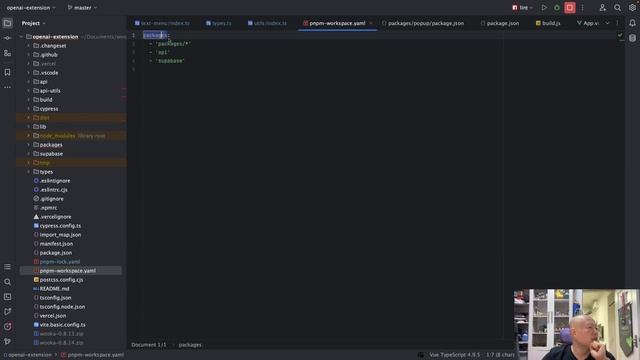
Task: Open tsconfig.node.json file
Action: tap(62, 307)
